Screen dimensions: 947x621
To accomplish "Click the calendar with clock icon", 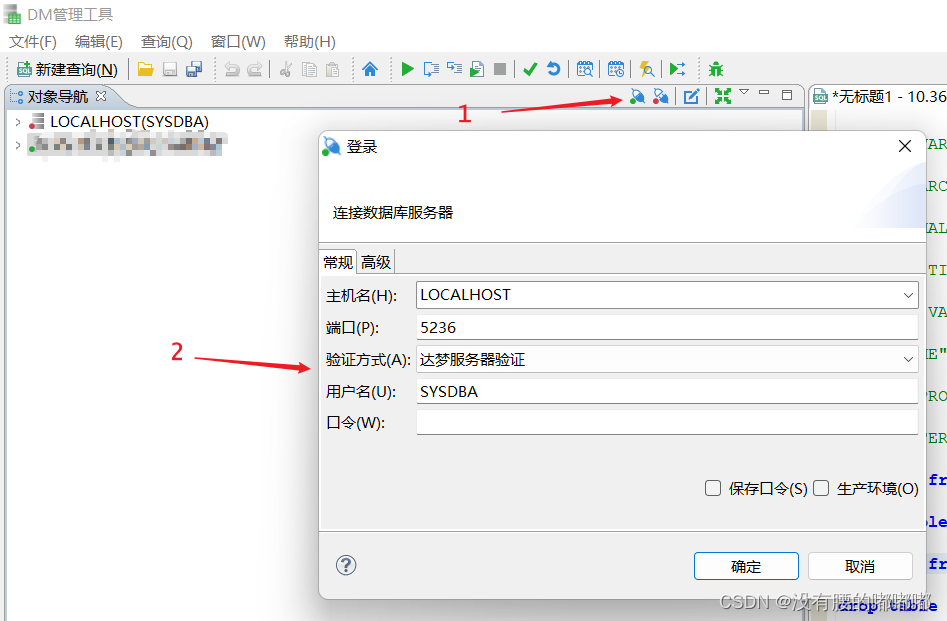I will 615,69.
